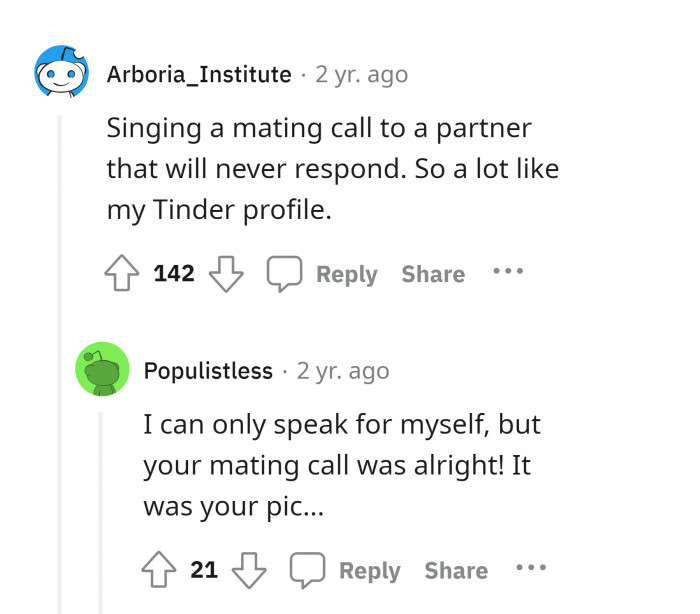Open more options on Populistless's comment

[x=531, y=568]
